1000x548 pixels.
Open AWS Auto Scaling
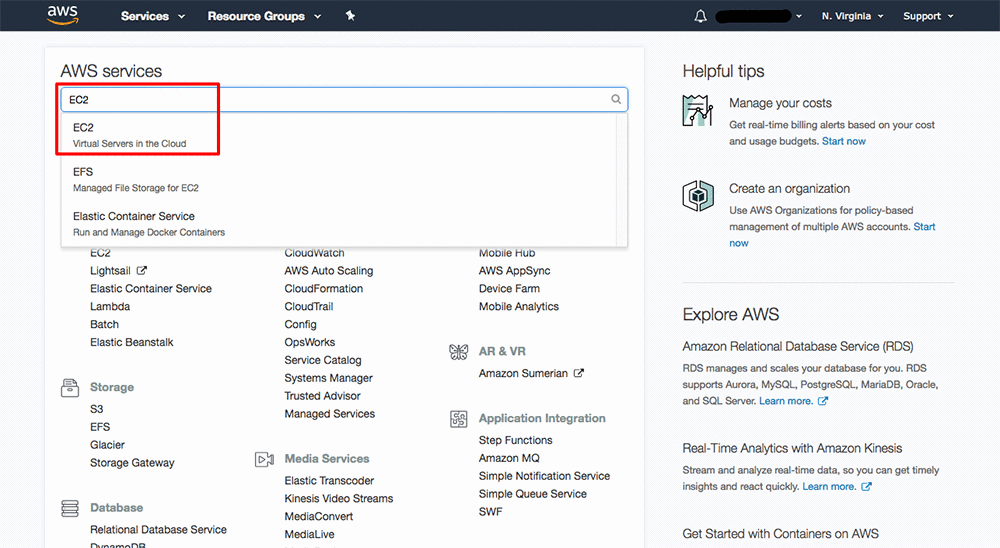328,270
